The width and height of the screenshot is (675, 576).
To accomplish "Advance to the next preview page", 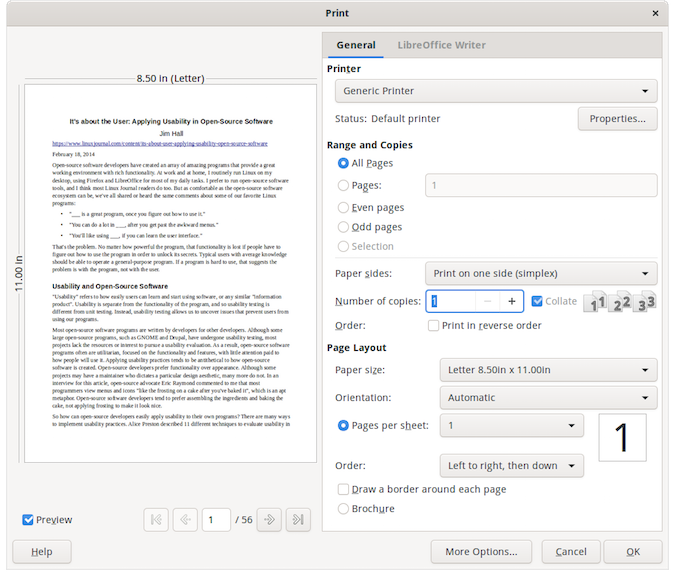I will 269,519.
